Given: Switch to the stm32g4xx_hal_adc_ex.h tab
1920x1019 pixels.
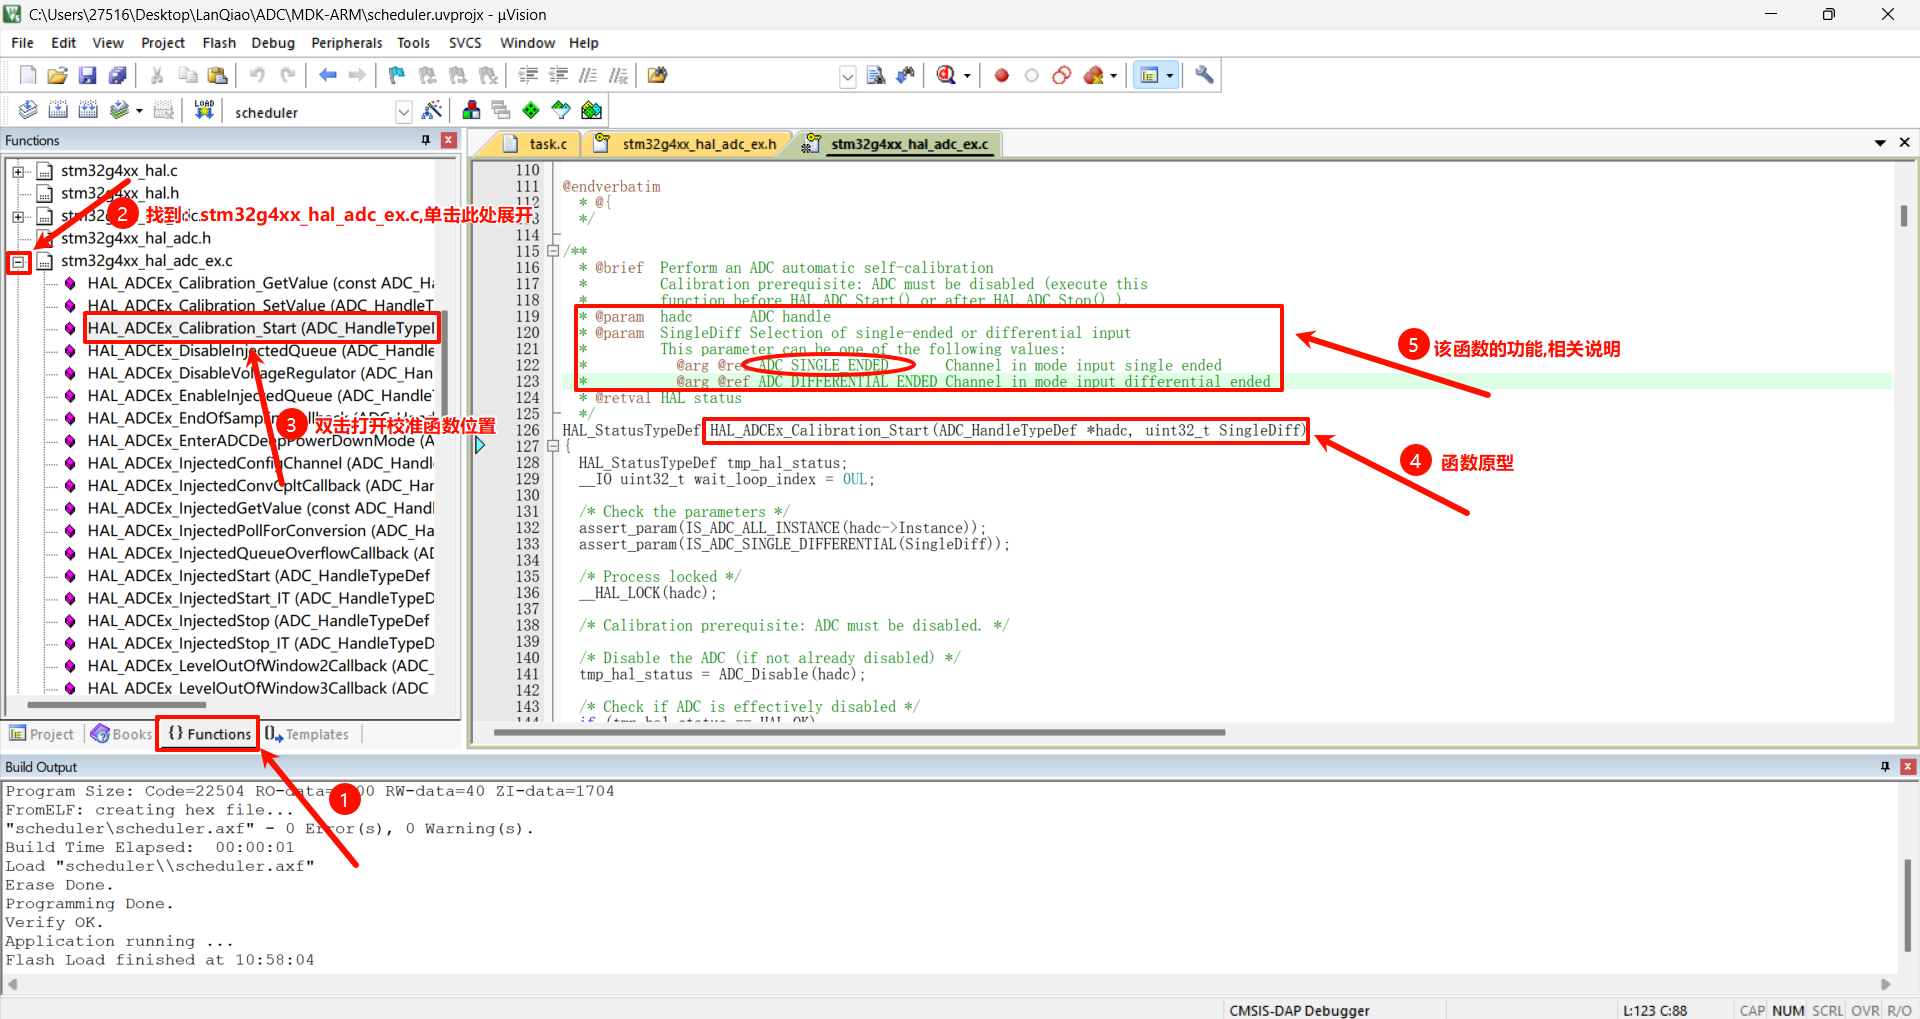Looking at the screenshot, I should pyautogui.click(x=688, y=144).
